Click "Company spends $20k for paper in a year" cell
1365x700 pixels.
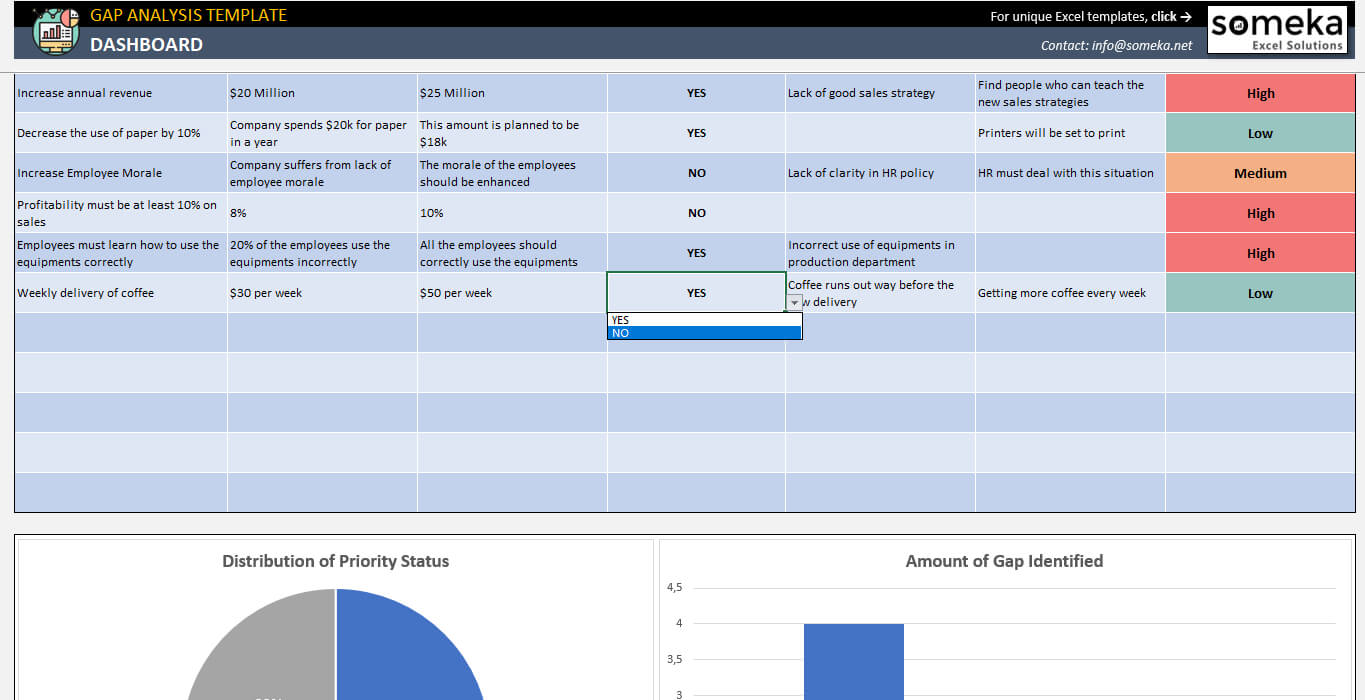click(322, 133)
